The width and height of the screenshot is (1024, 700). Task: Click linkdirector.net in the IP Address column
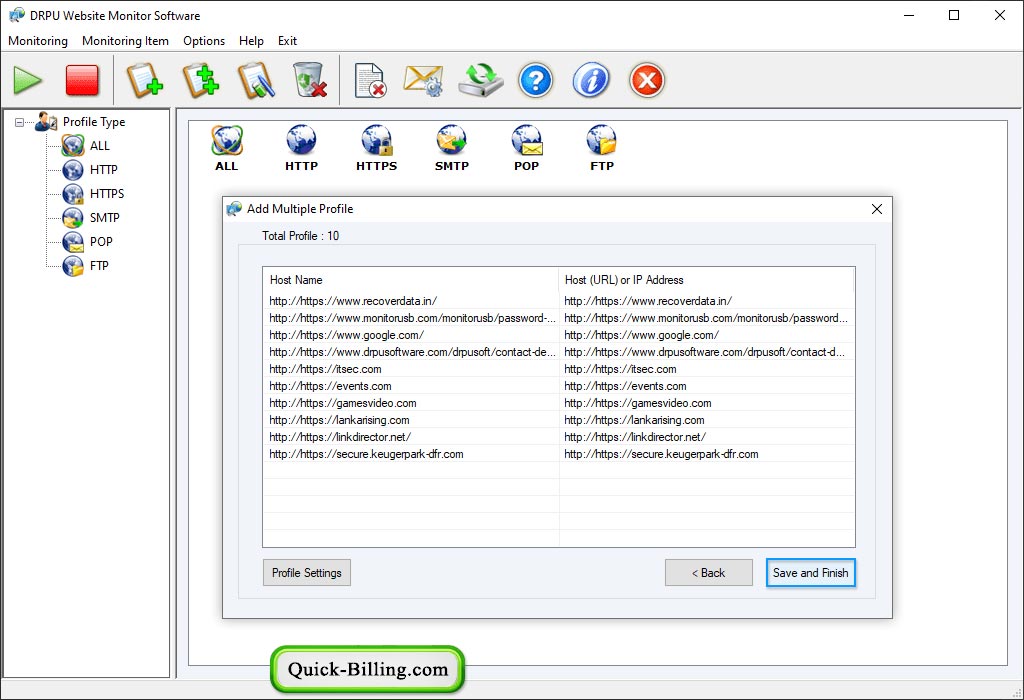click(635, 437)
